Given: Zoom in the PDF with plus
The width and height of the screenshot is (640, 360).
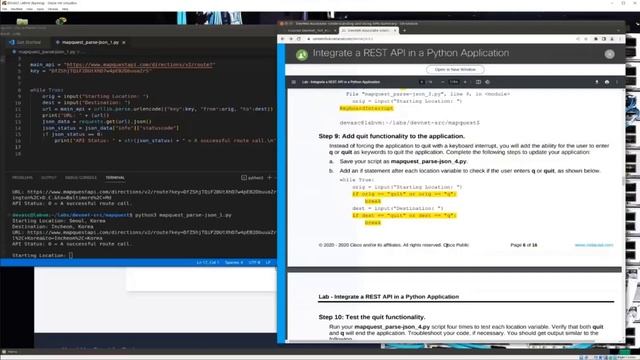Looking at the screenshot, I should (x=465, y=82).
